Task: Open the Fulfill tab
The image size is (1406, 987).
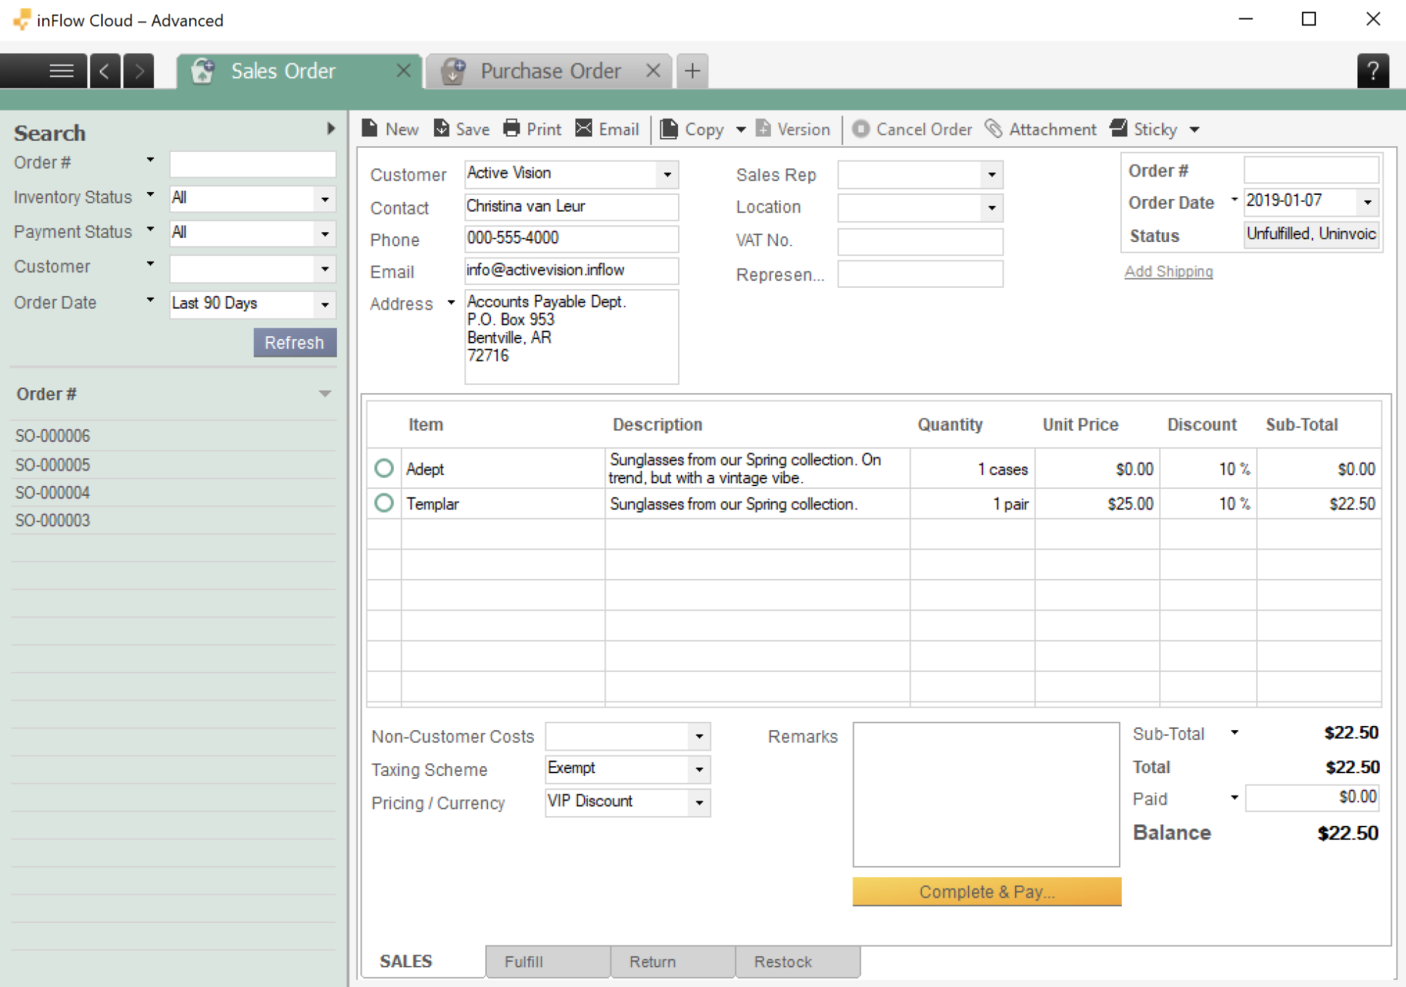Action: pos(548,962)
